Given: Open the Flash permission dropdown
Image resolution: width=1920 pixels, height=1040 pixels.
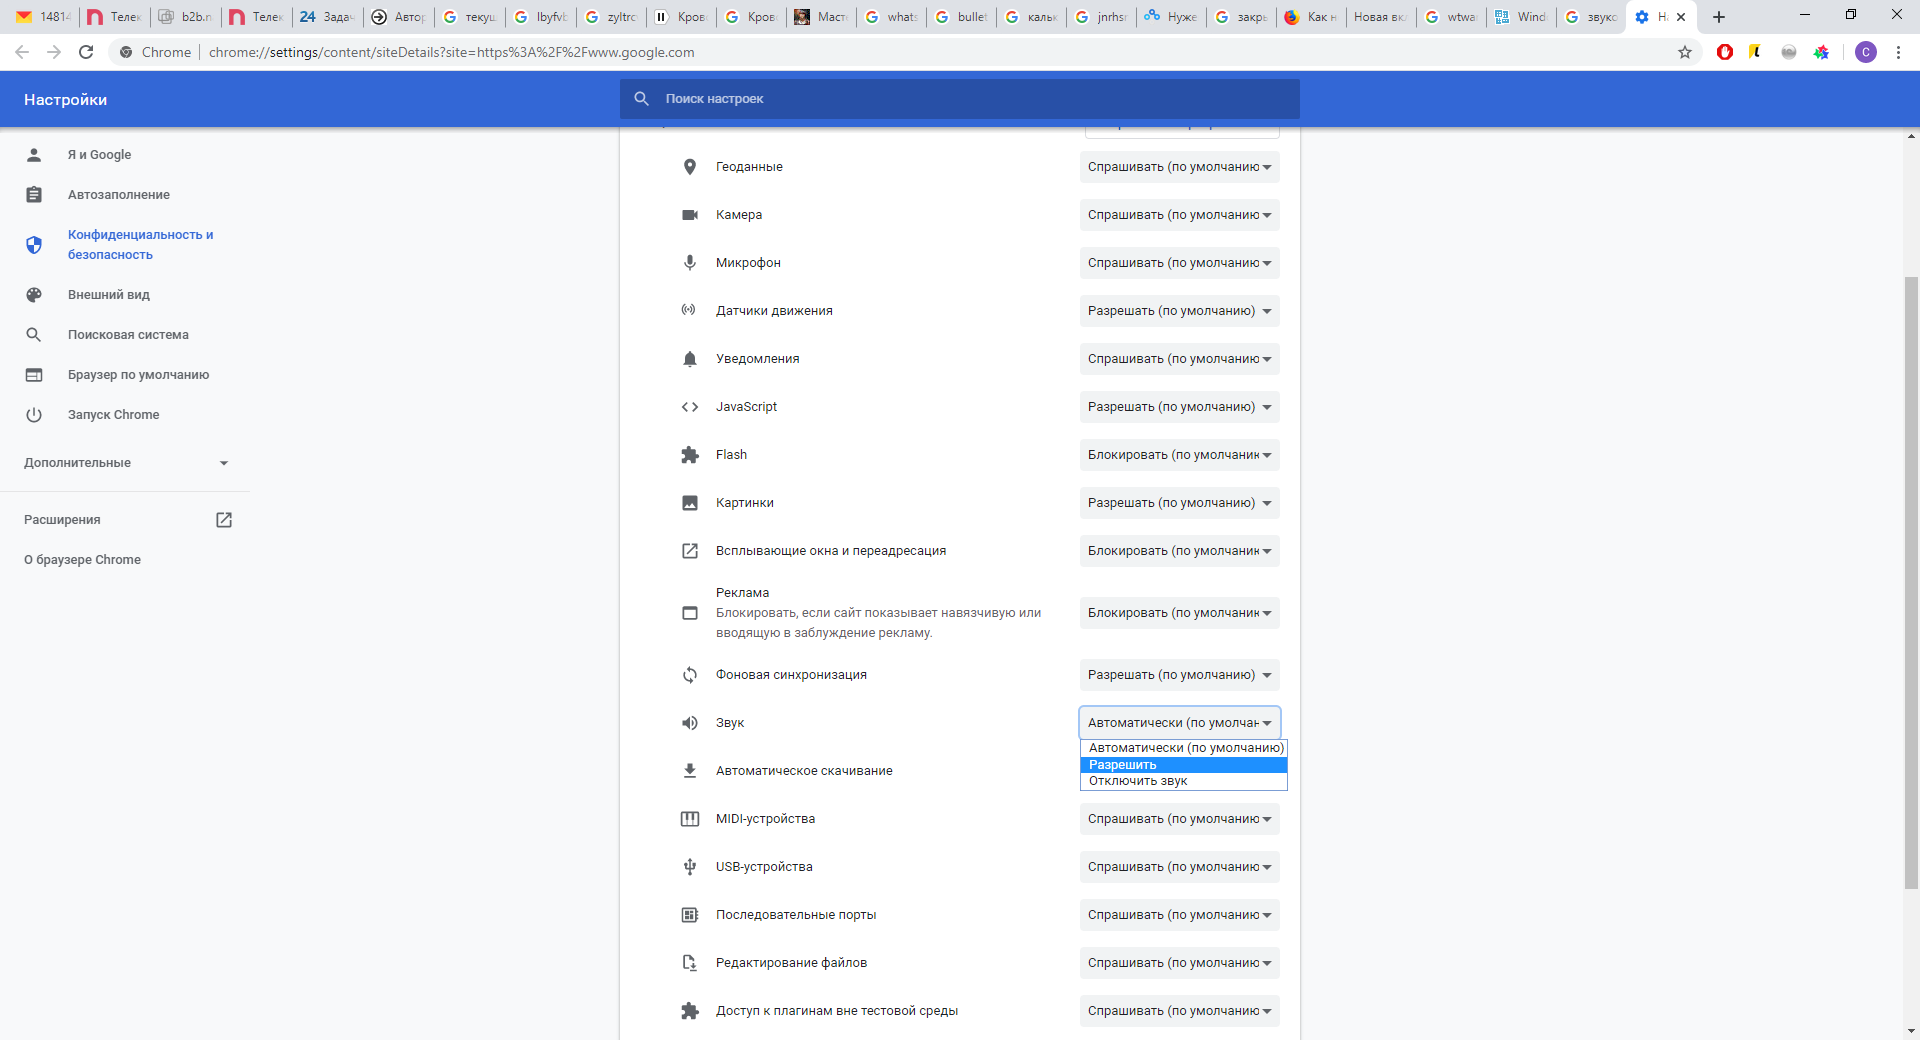Looking at the screenshot, I should coord(1179,455).
